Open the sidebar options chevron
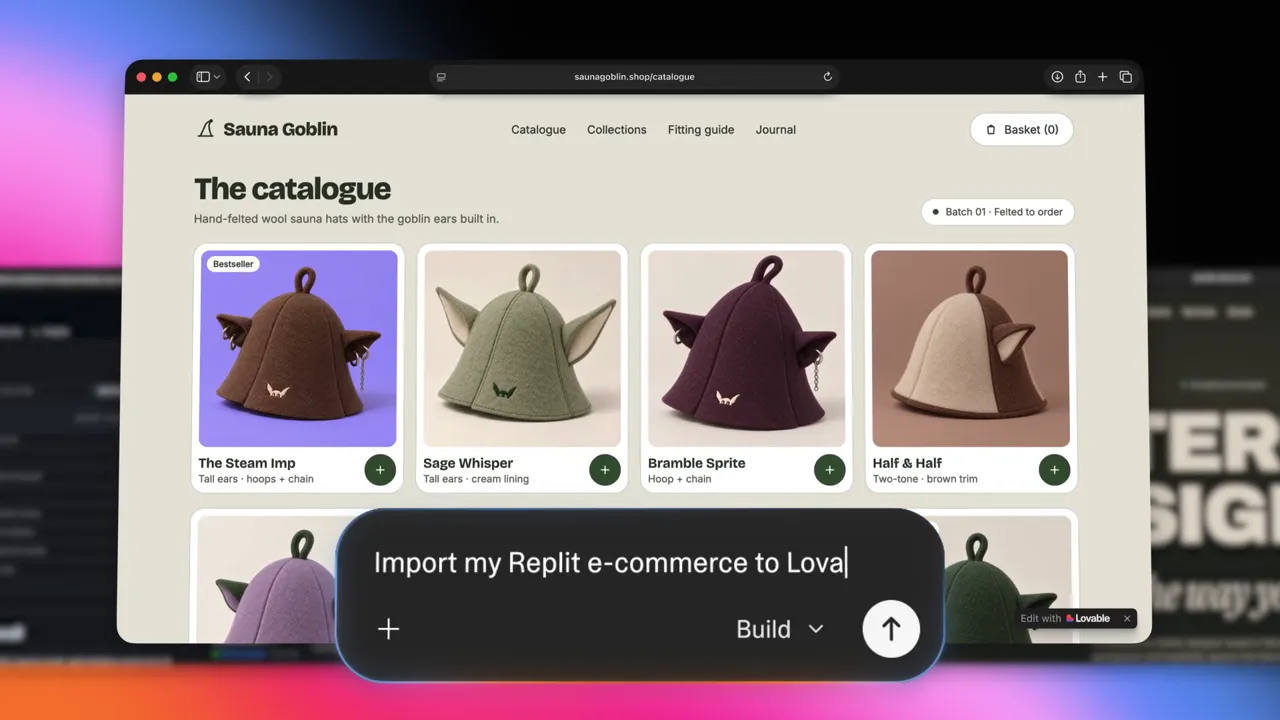This screenshot has height=720, width=1280. [x=217, y=77]
